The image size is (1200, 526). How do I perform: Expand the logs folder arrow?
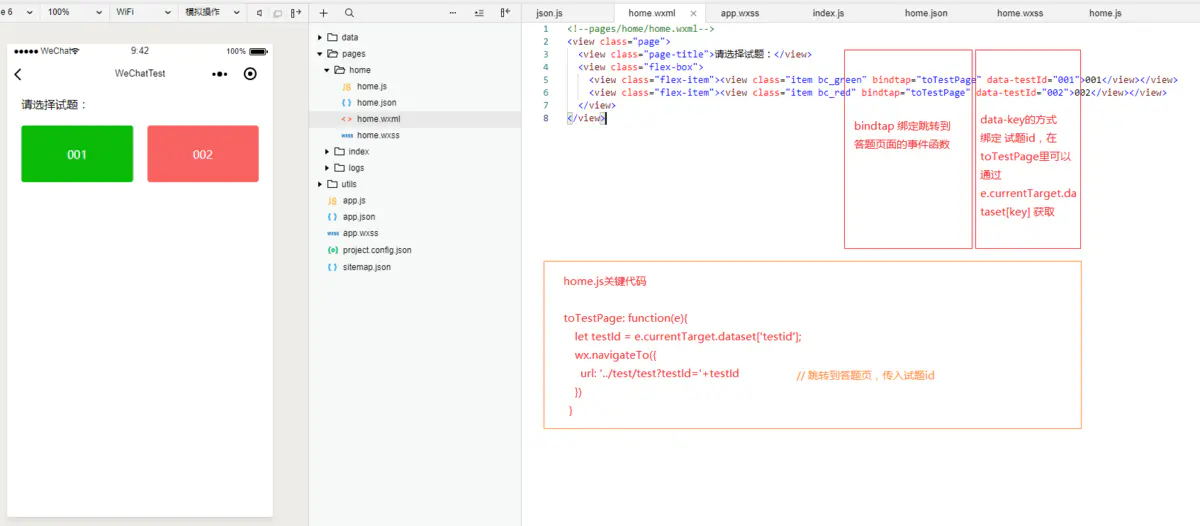click(x=327, y=168)
